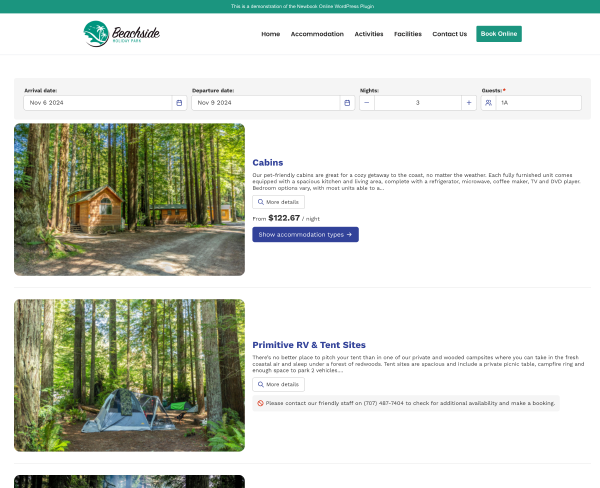Open More details for Primitive RV & Tent Sites

[x=279, y=384]
